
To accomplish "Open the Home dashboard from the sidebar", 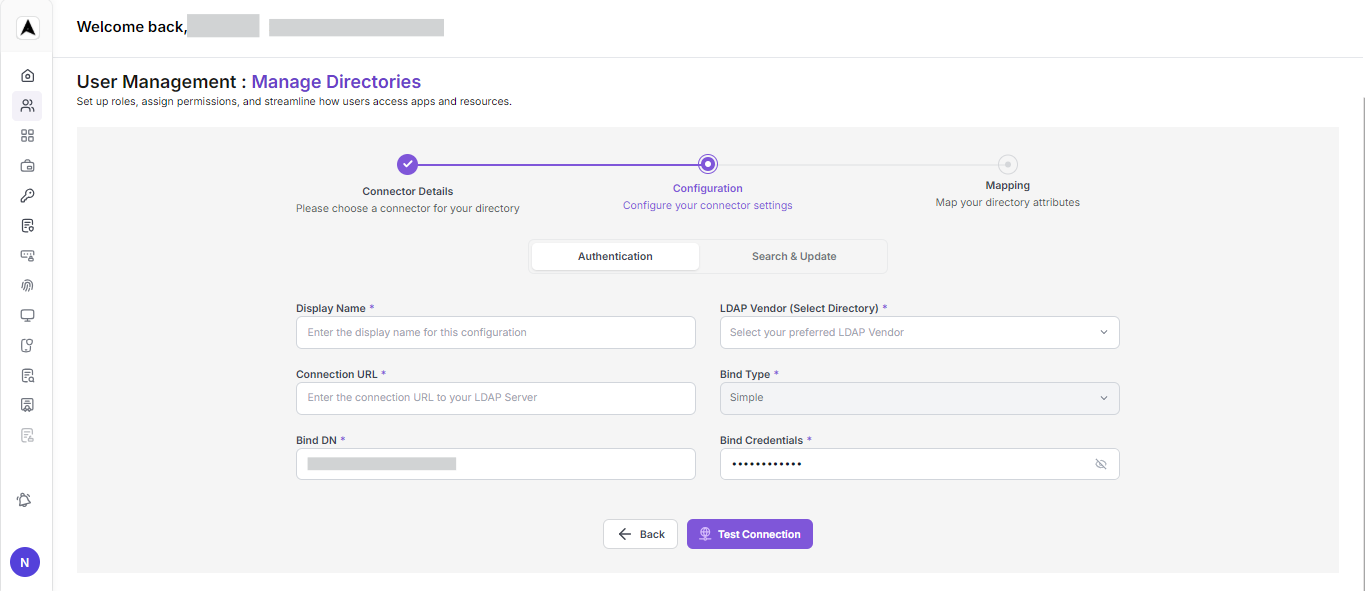I will 27,75.
